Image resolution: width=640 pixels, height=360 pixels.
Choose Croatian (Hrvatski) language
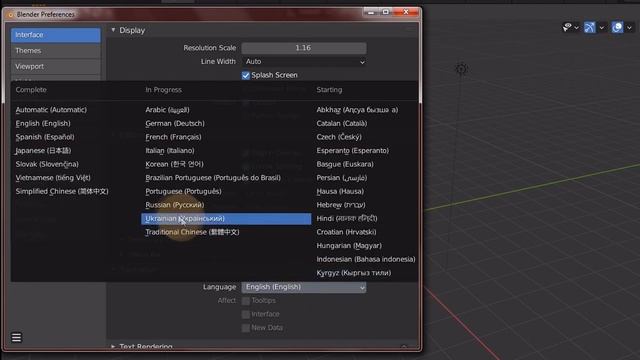coord(347,232)
